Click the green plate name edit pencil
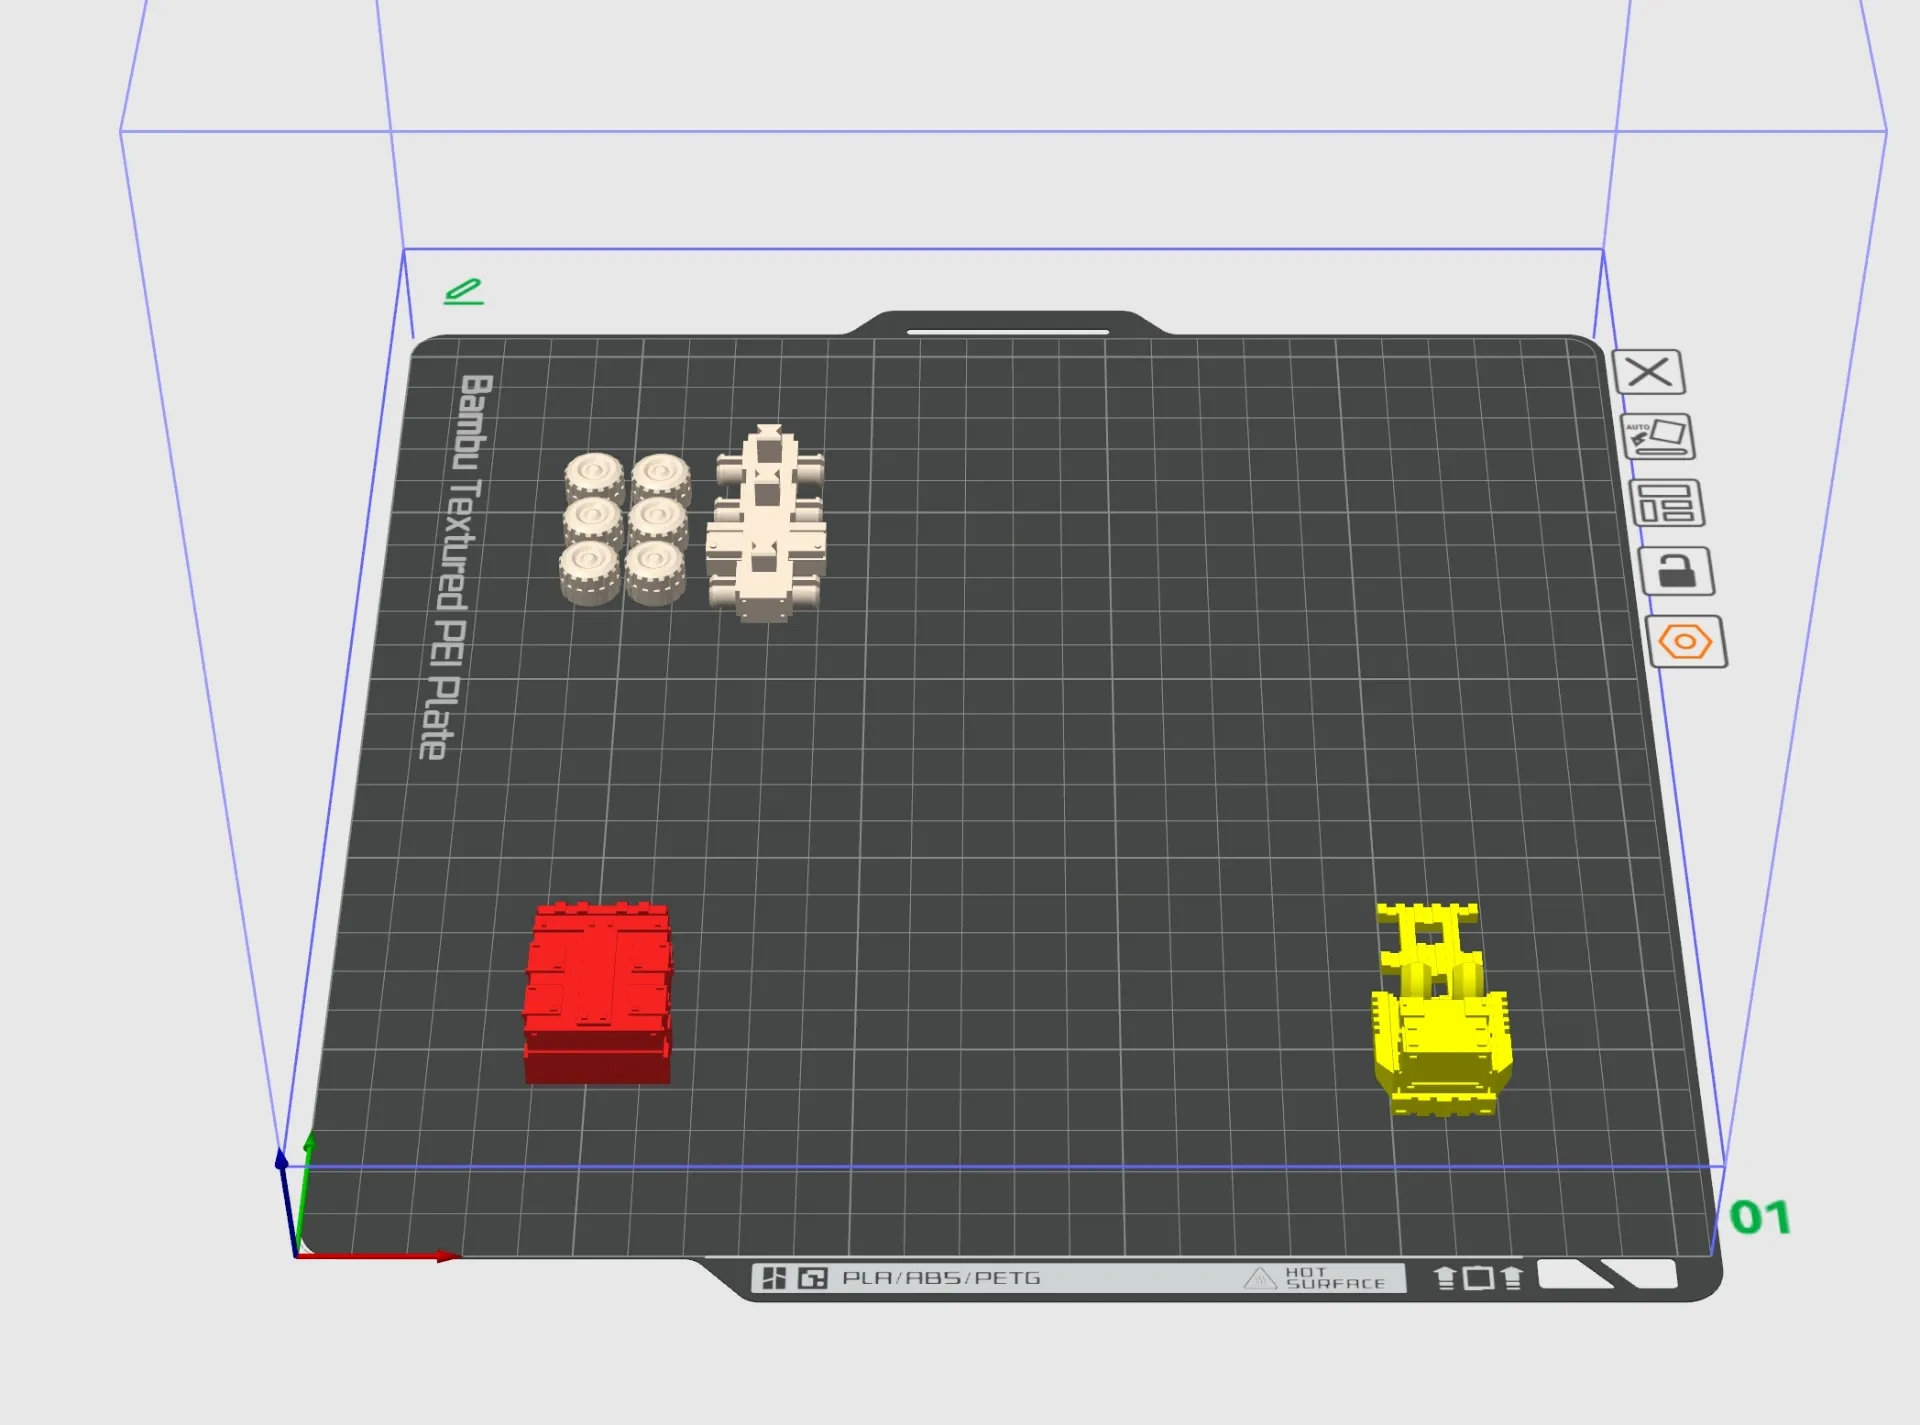Image resolution: width=1920 pixels, height=1425 pixels. click(464, 292)
